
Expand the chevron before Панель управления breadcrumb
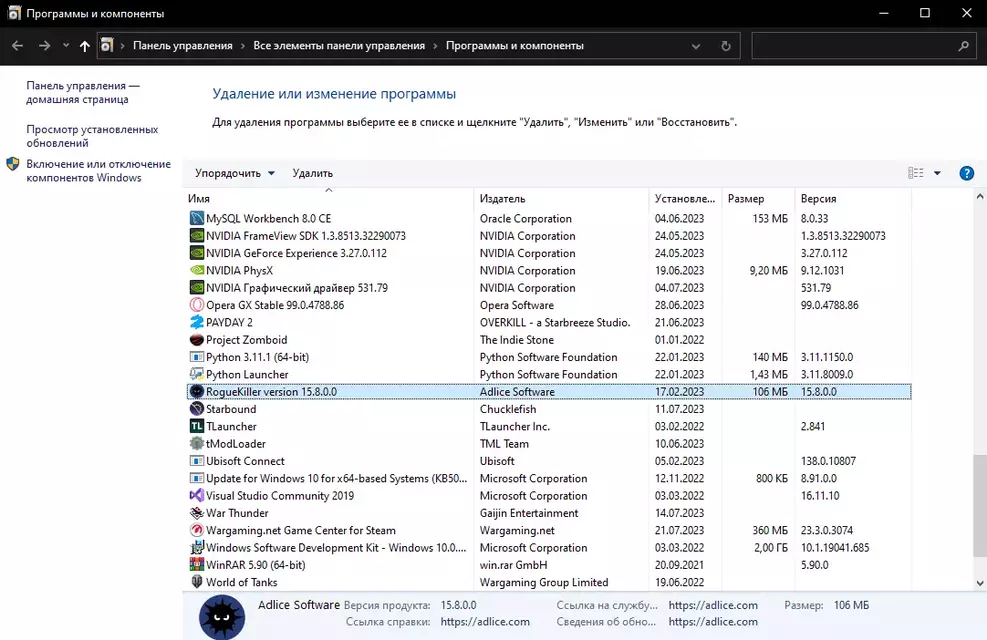click(x=123, y=46)
